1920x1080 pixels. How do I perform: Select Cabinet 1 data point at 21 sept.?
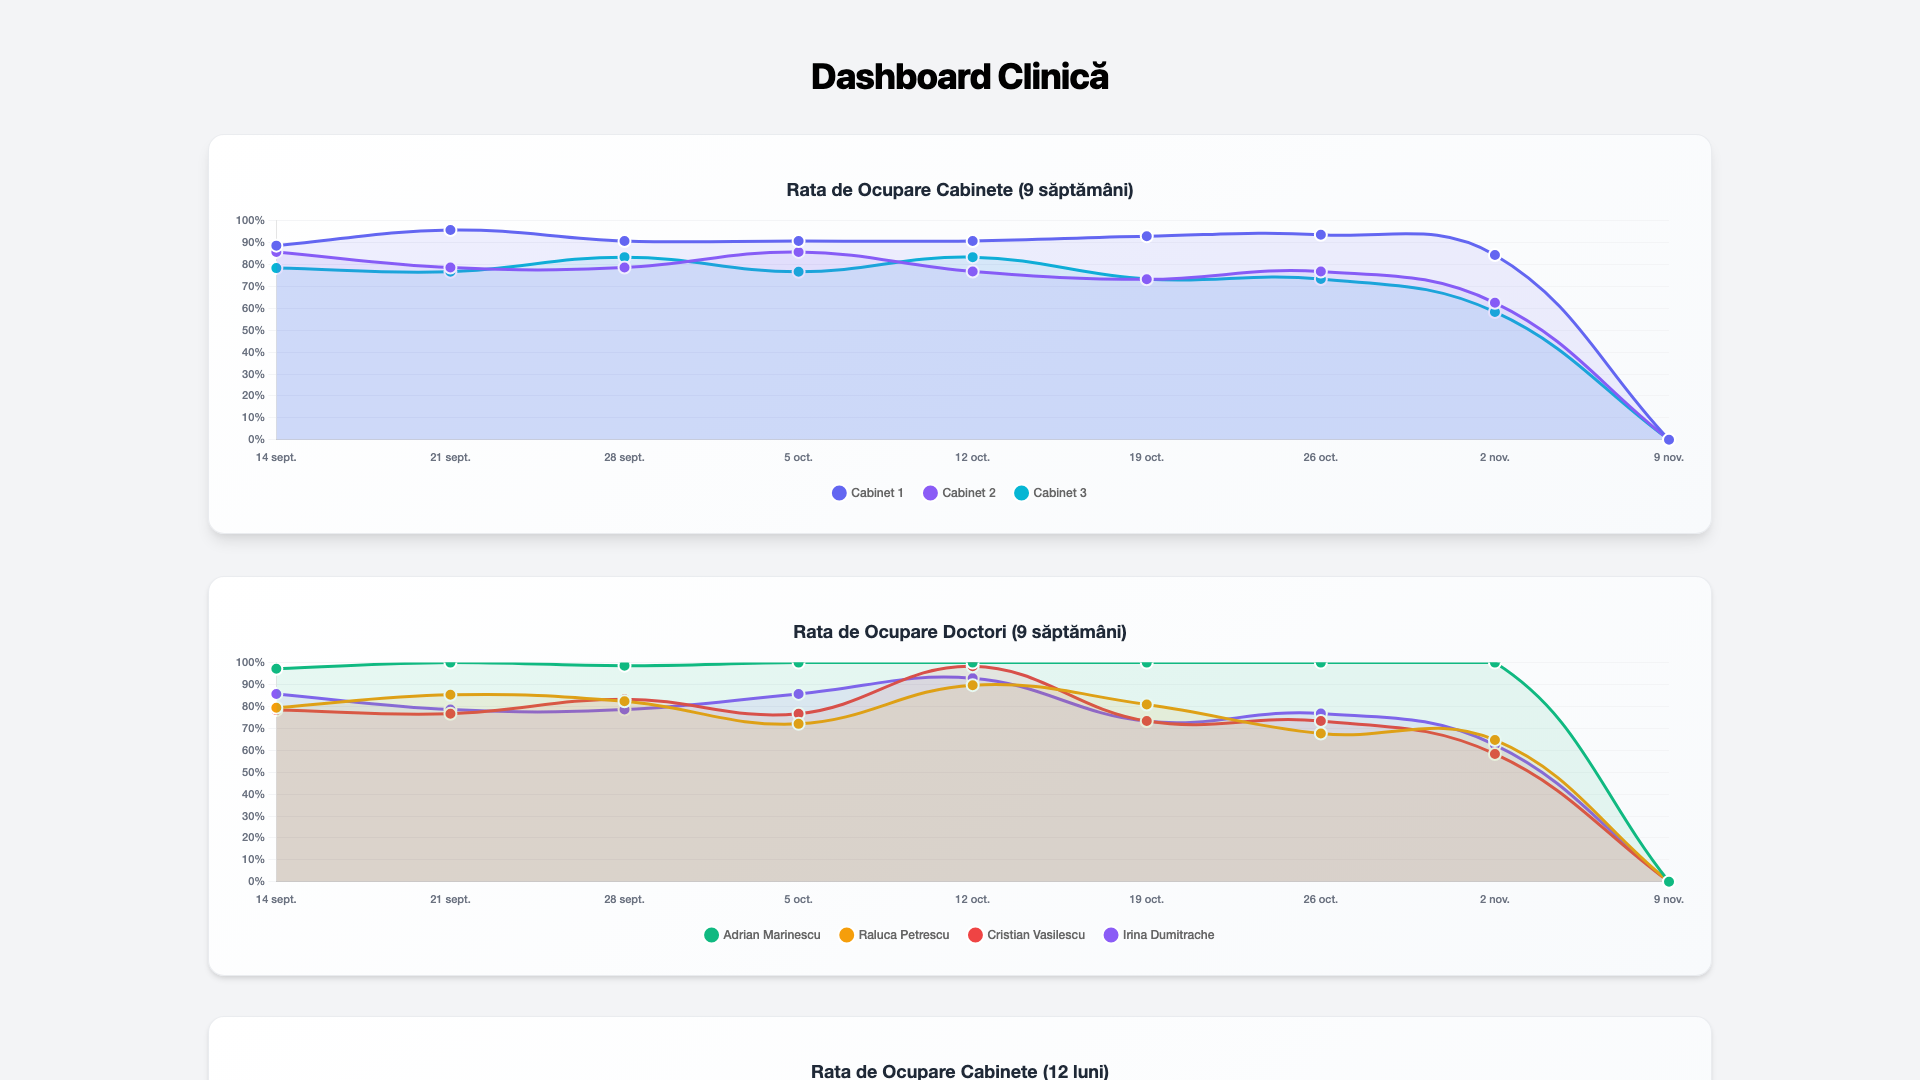coord(450,230)
